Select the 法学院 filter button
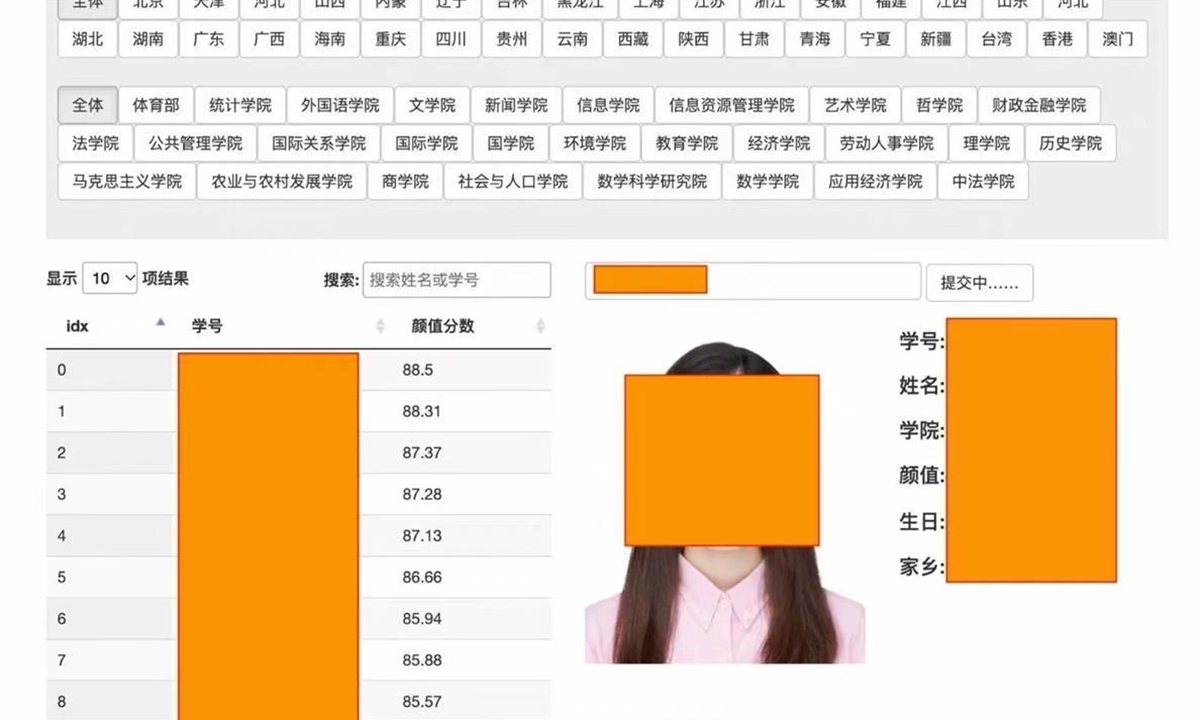The height and width of the screenshot is (720, 1200). click(96, 143)
